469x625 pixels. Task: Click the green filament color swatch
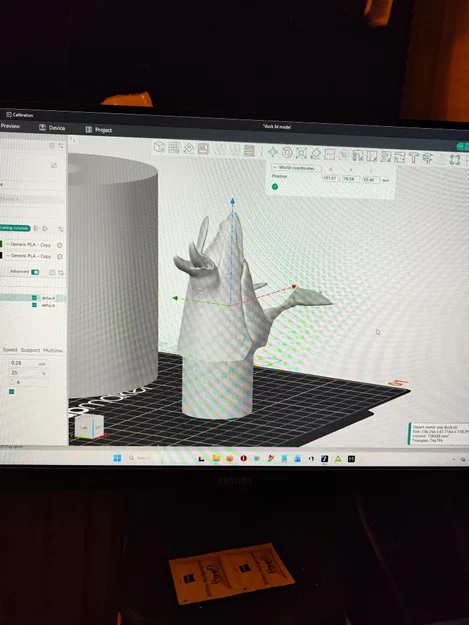1,244
